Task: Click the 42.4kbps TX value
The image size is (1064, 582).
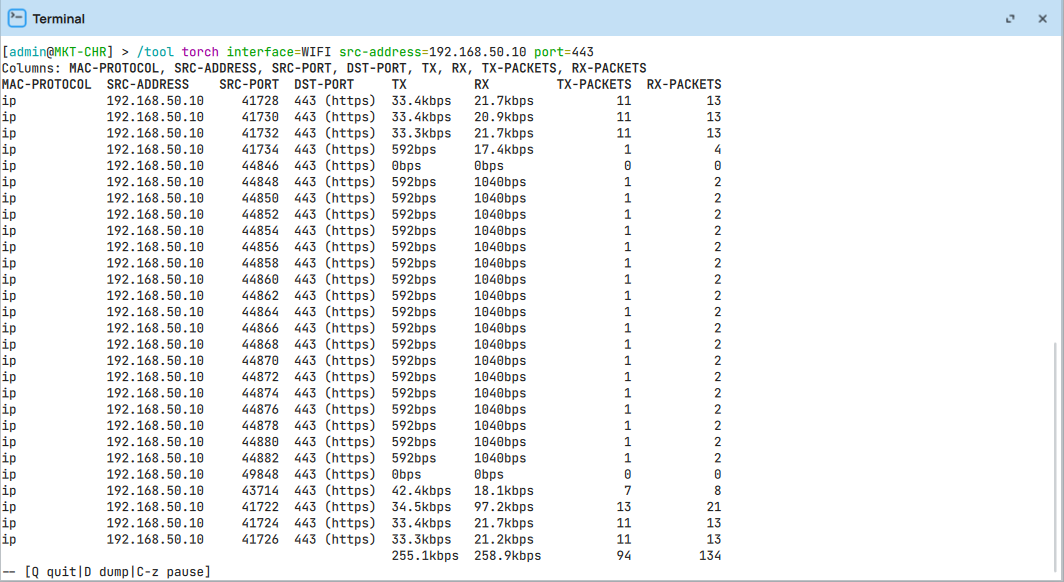Action: pyautogui.click(x=421, y=491)
